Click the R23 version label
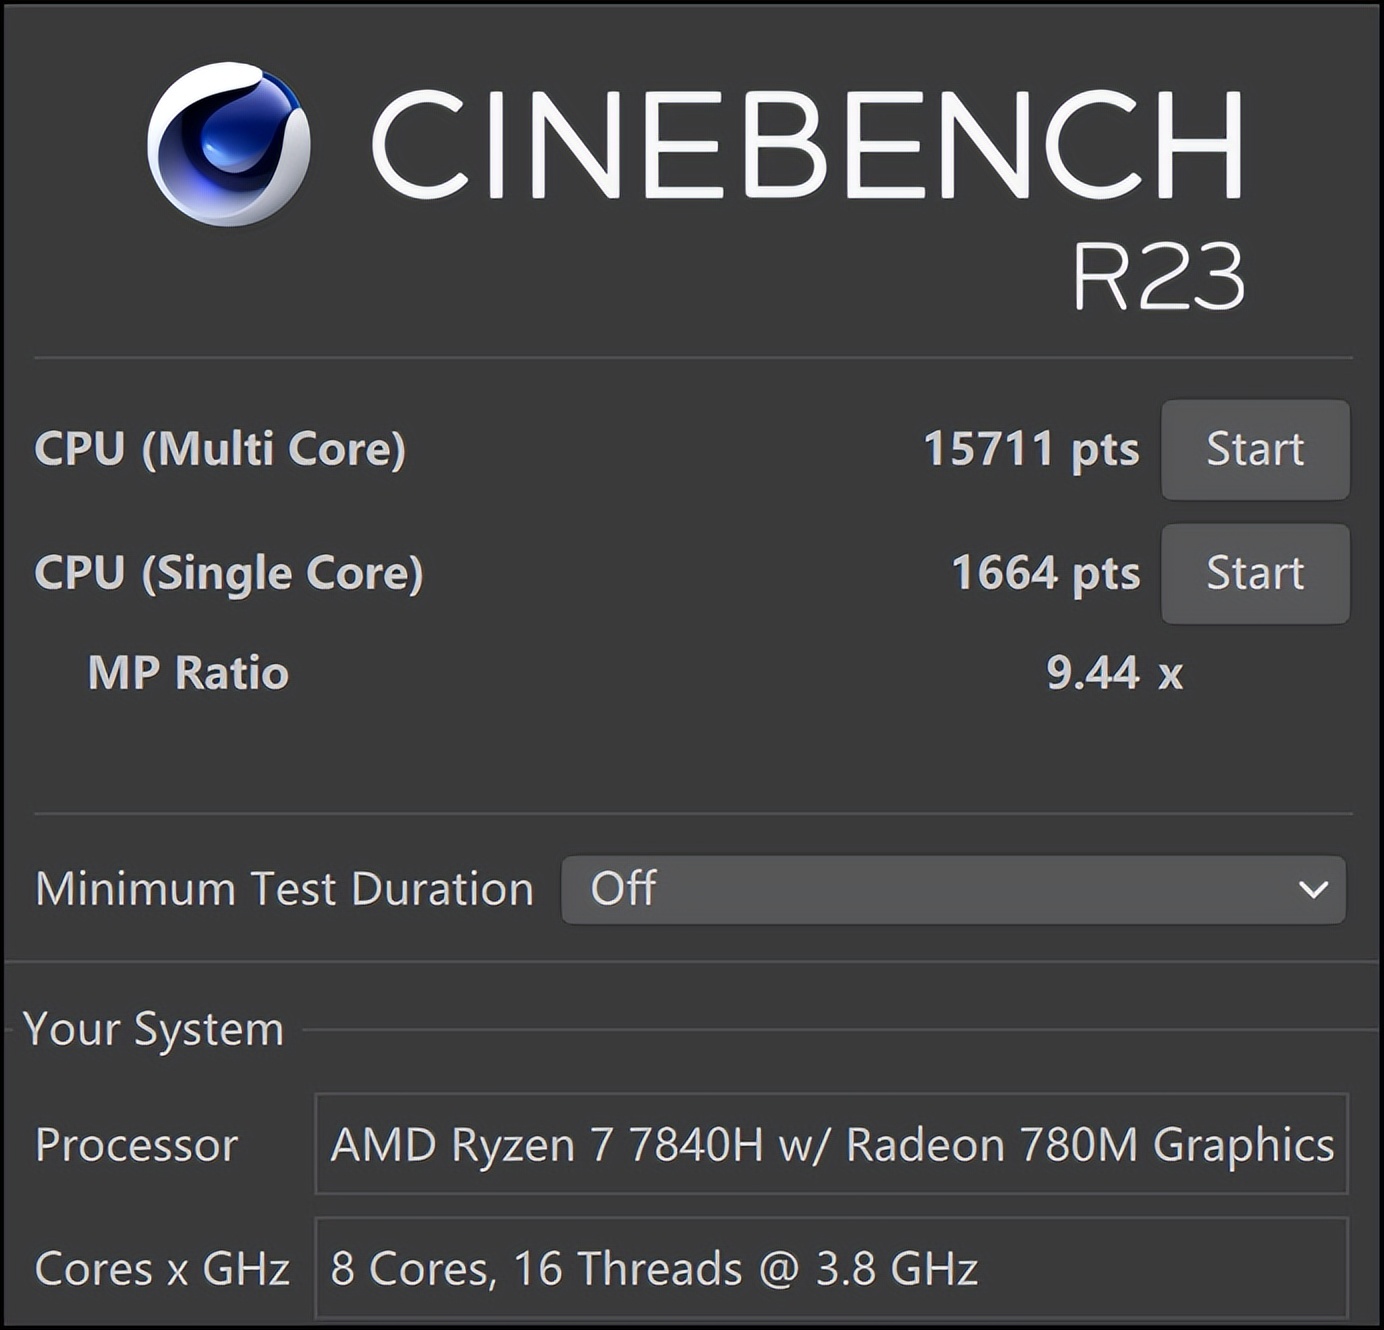This screenshot has height=1330, width=1384. tap(1158, 276)
